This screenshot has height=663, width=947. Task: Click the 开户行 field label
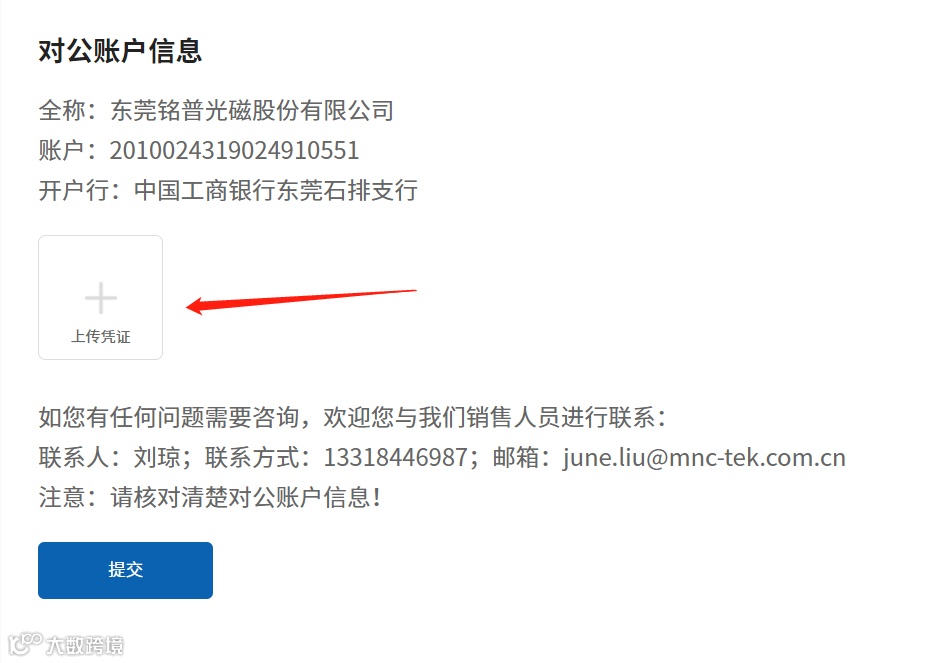click(x=74, y=190)
